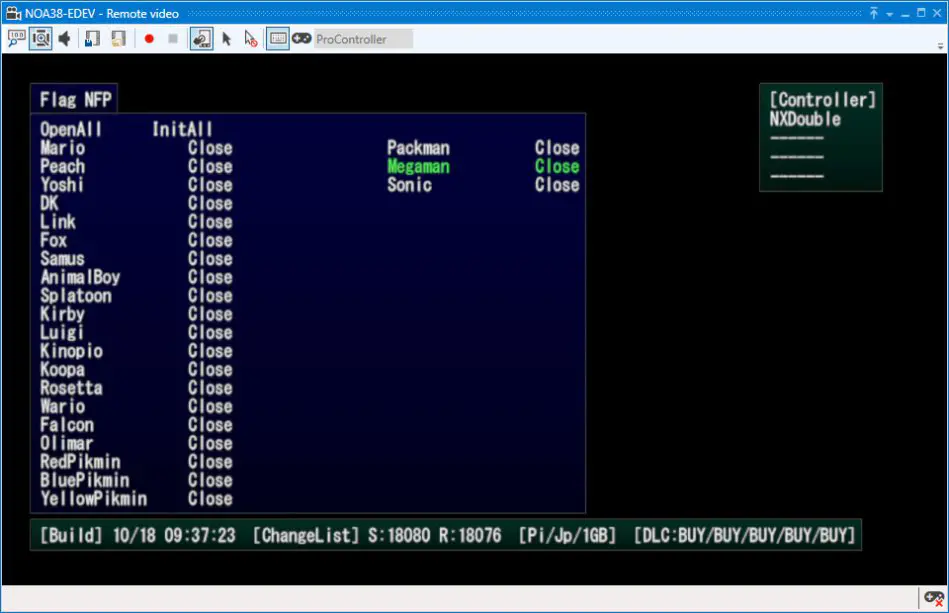Viewport: 949px width, 613px height.
Task: Click the Close value beside Packman
Action: [557, 148]
